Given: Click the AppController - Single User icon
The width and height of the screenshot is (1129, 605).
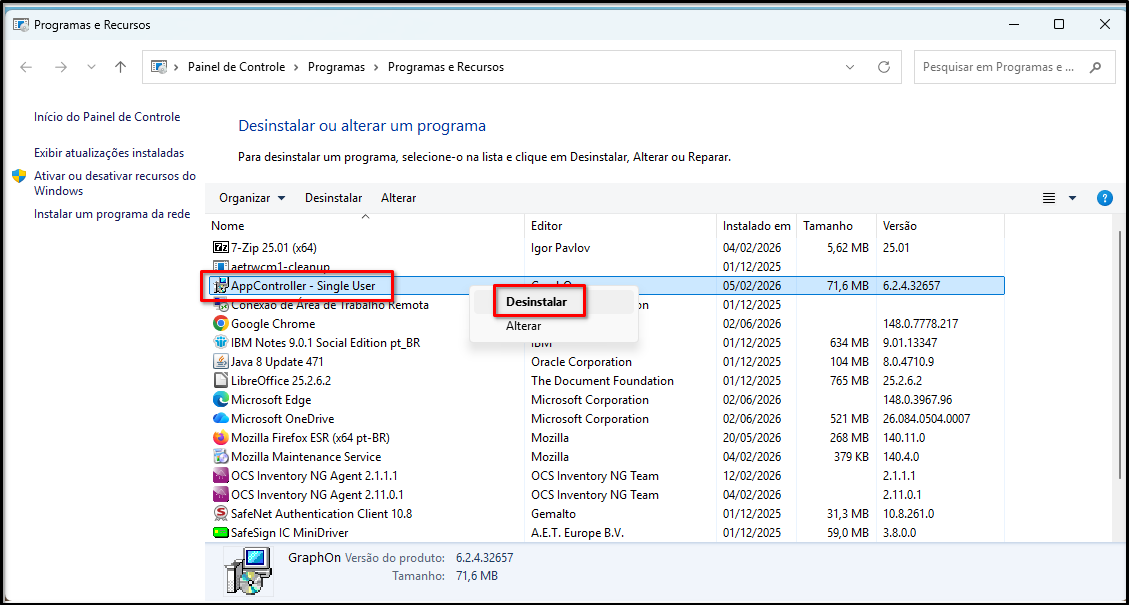Looking at the screenshot, I should 219,286.
